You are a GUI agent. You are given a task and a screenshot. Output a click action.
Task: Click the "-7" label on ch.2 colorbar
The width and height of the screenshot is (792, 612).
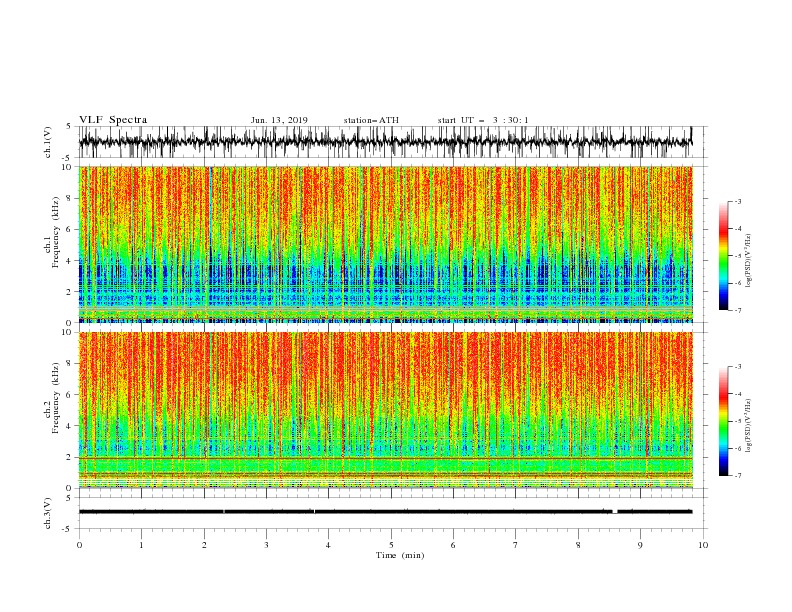click(738, 476)
